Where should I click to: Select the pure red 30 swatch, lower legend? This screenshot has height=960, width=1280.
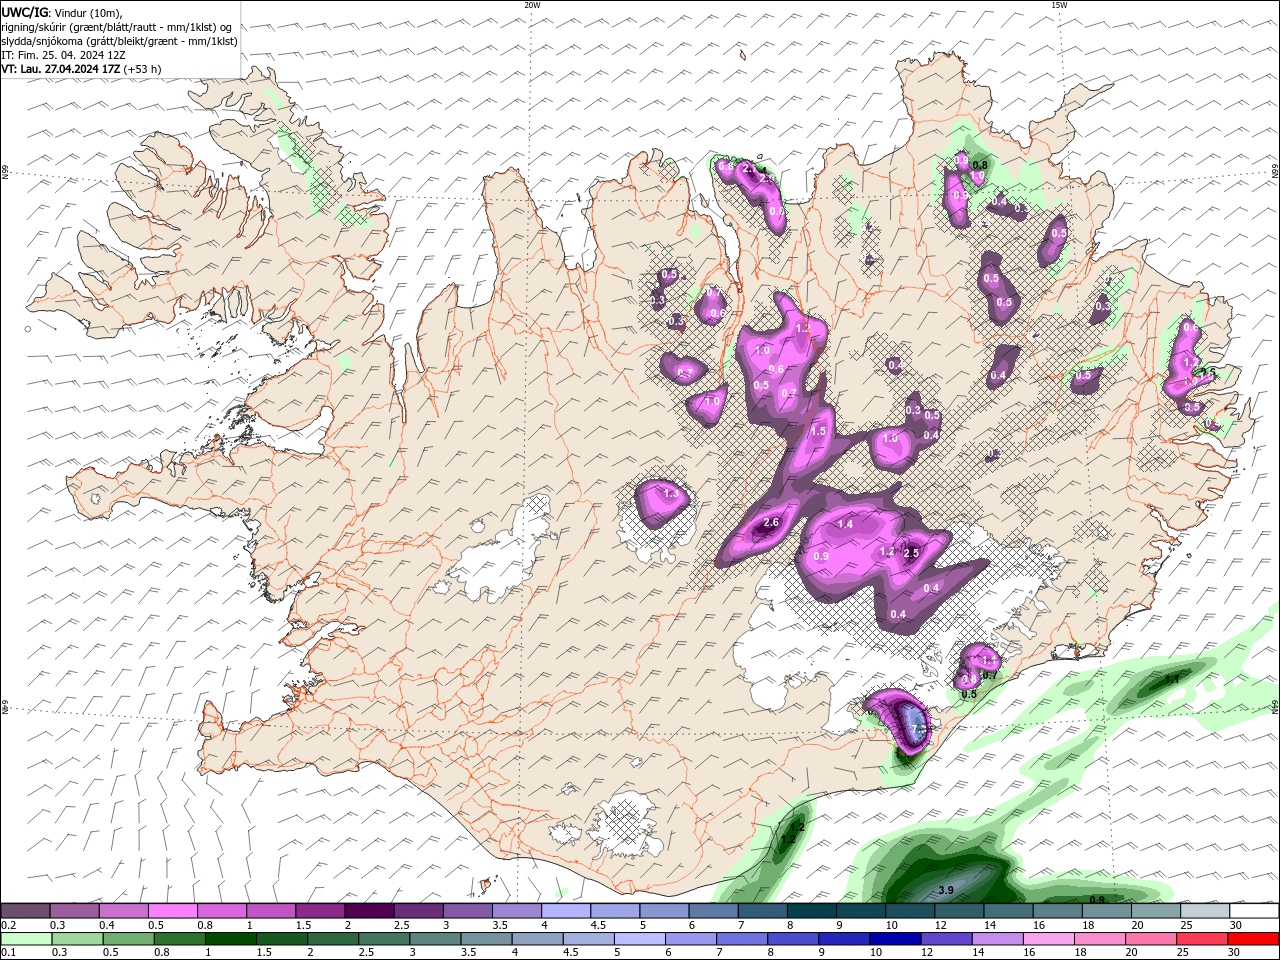pos(1252,939)
